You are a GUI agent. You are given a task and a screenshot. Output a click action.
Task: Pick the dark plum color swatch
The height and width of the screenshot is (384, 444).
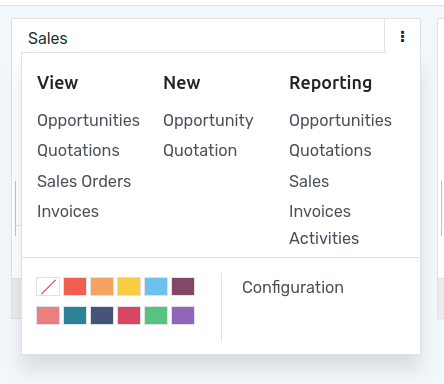coord(183,287)
